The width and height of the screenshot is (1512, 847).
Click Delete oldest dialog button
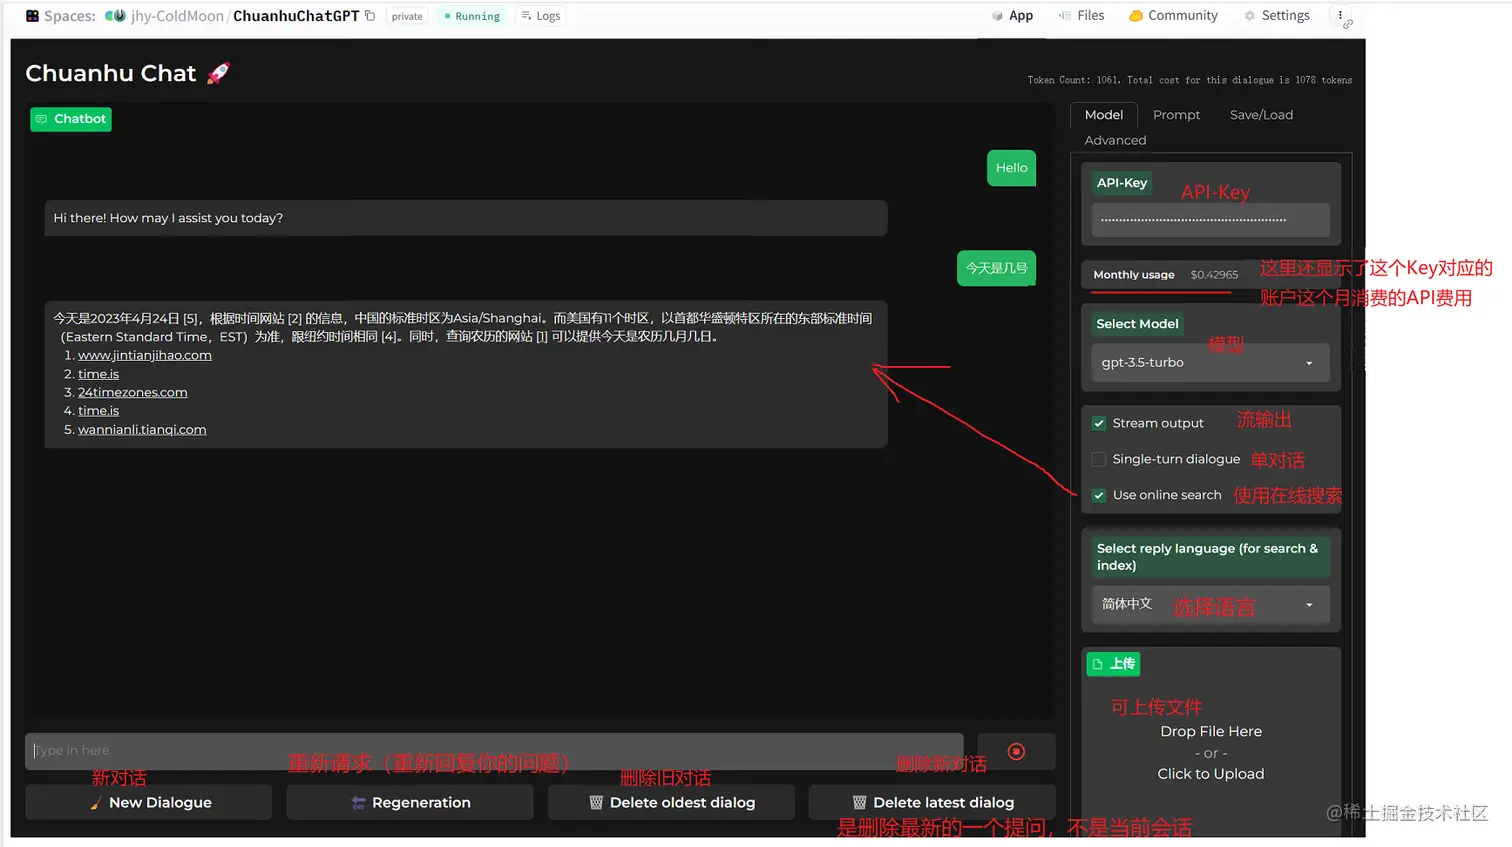[x=671, y=803]
